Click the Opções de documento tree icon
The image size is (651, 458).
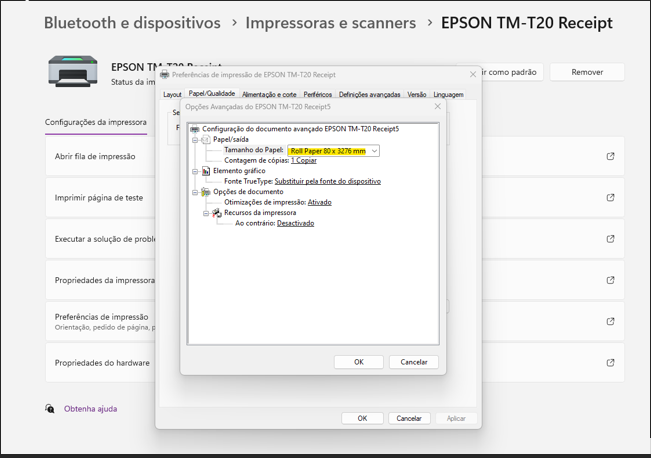(x=206, y=192)
